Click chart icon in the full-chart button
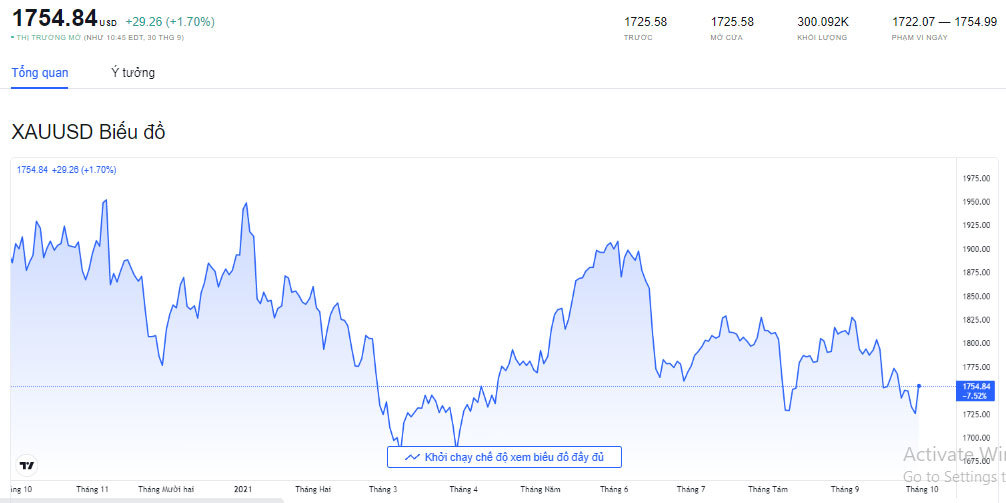 click(411, 457)
